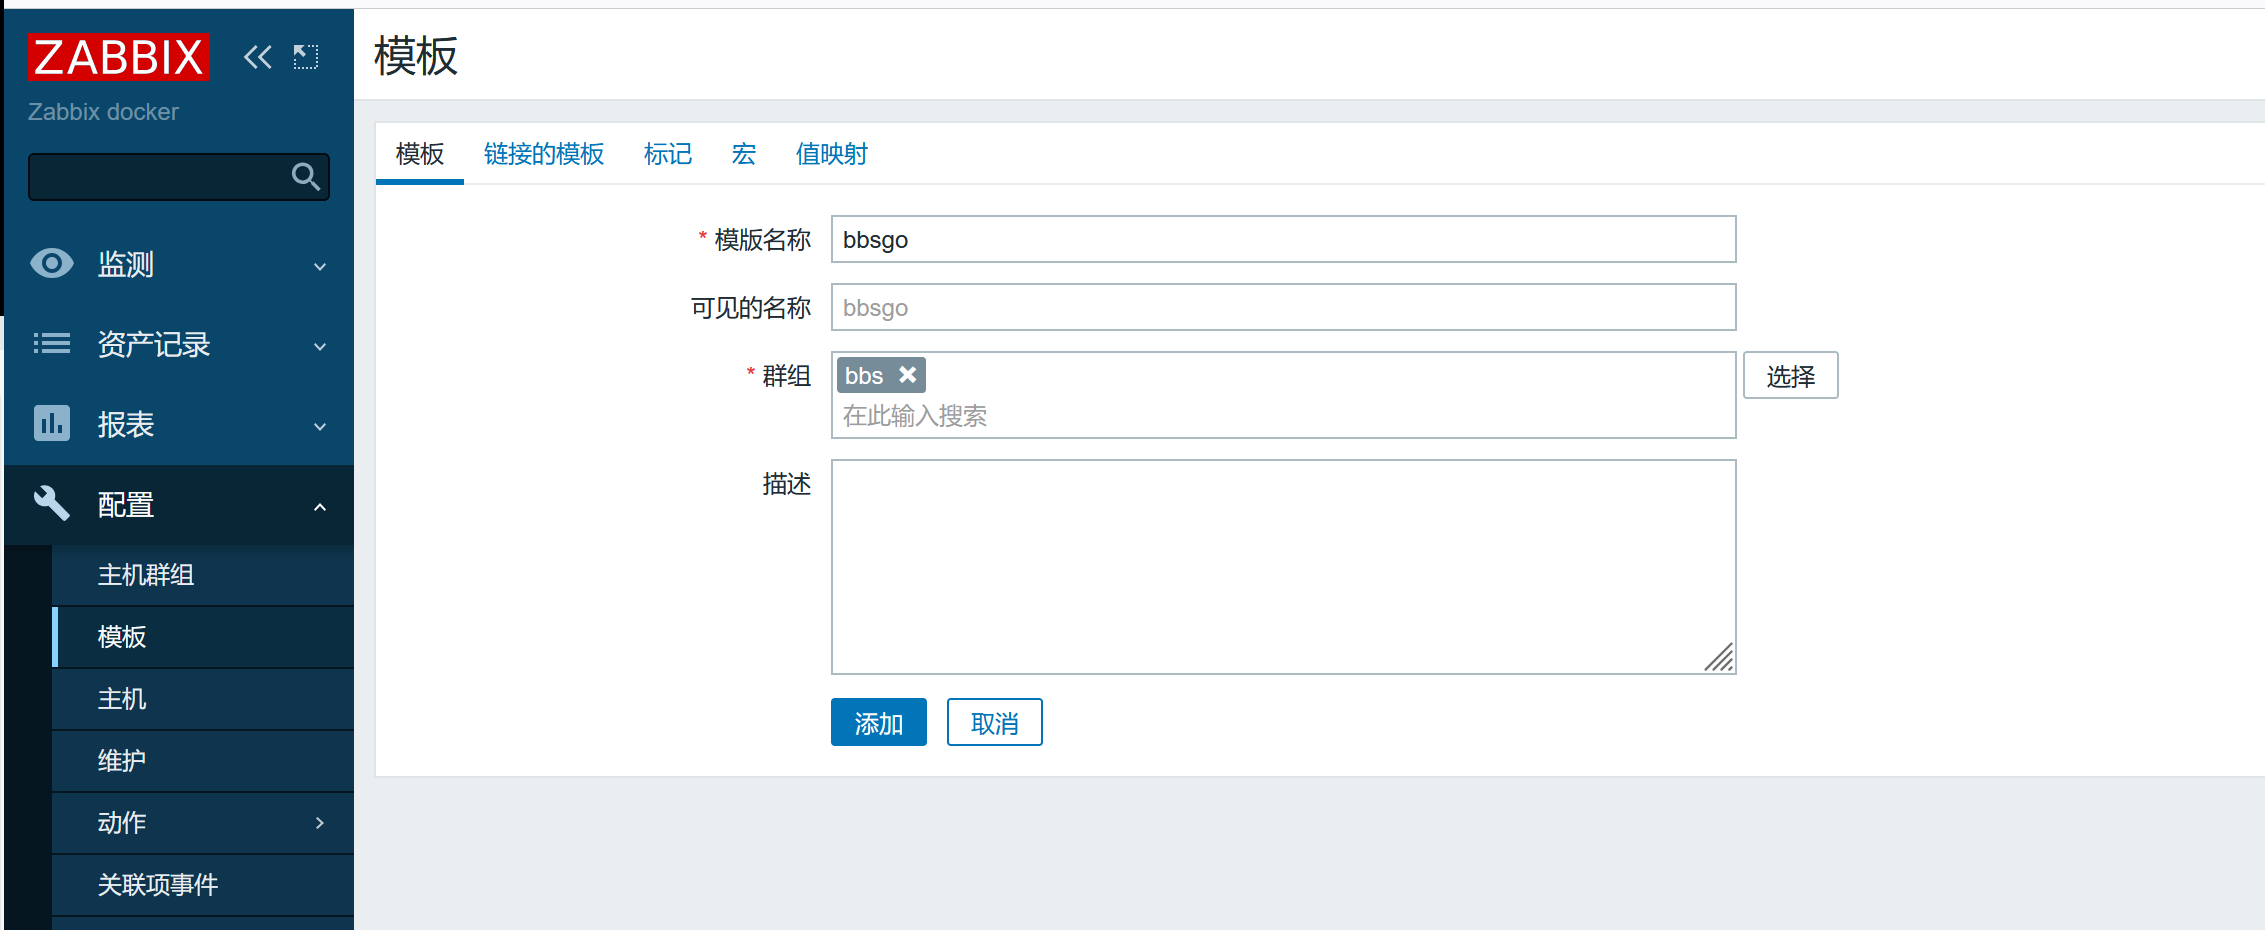The height and width of the screenshot is (930, 2265).
Task: Click the description textarea resize handle
Action: (x=1719, y=658)
